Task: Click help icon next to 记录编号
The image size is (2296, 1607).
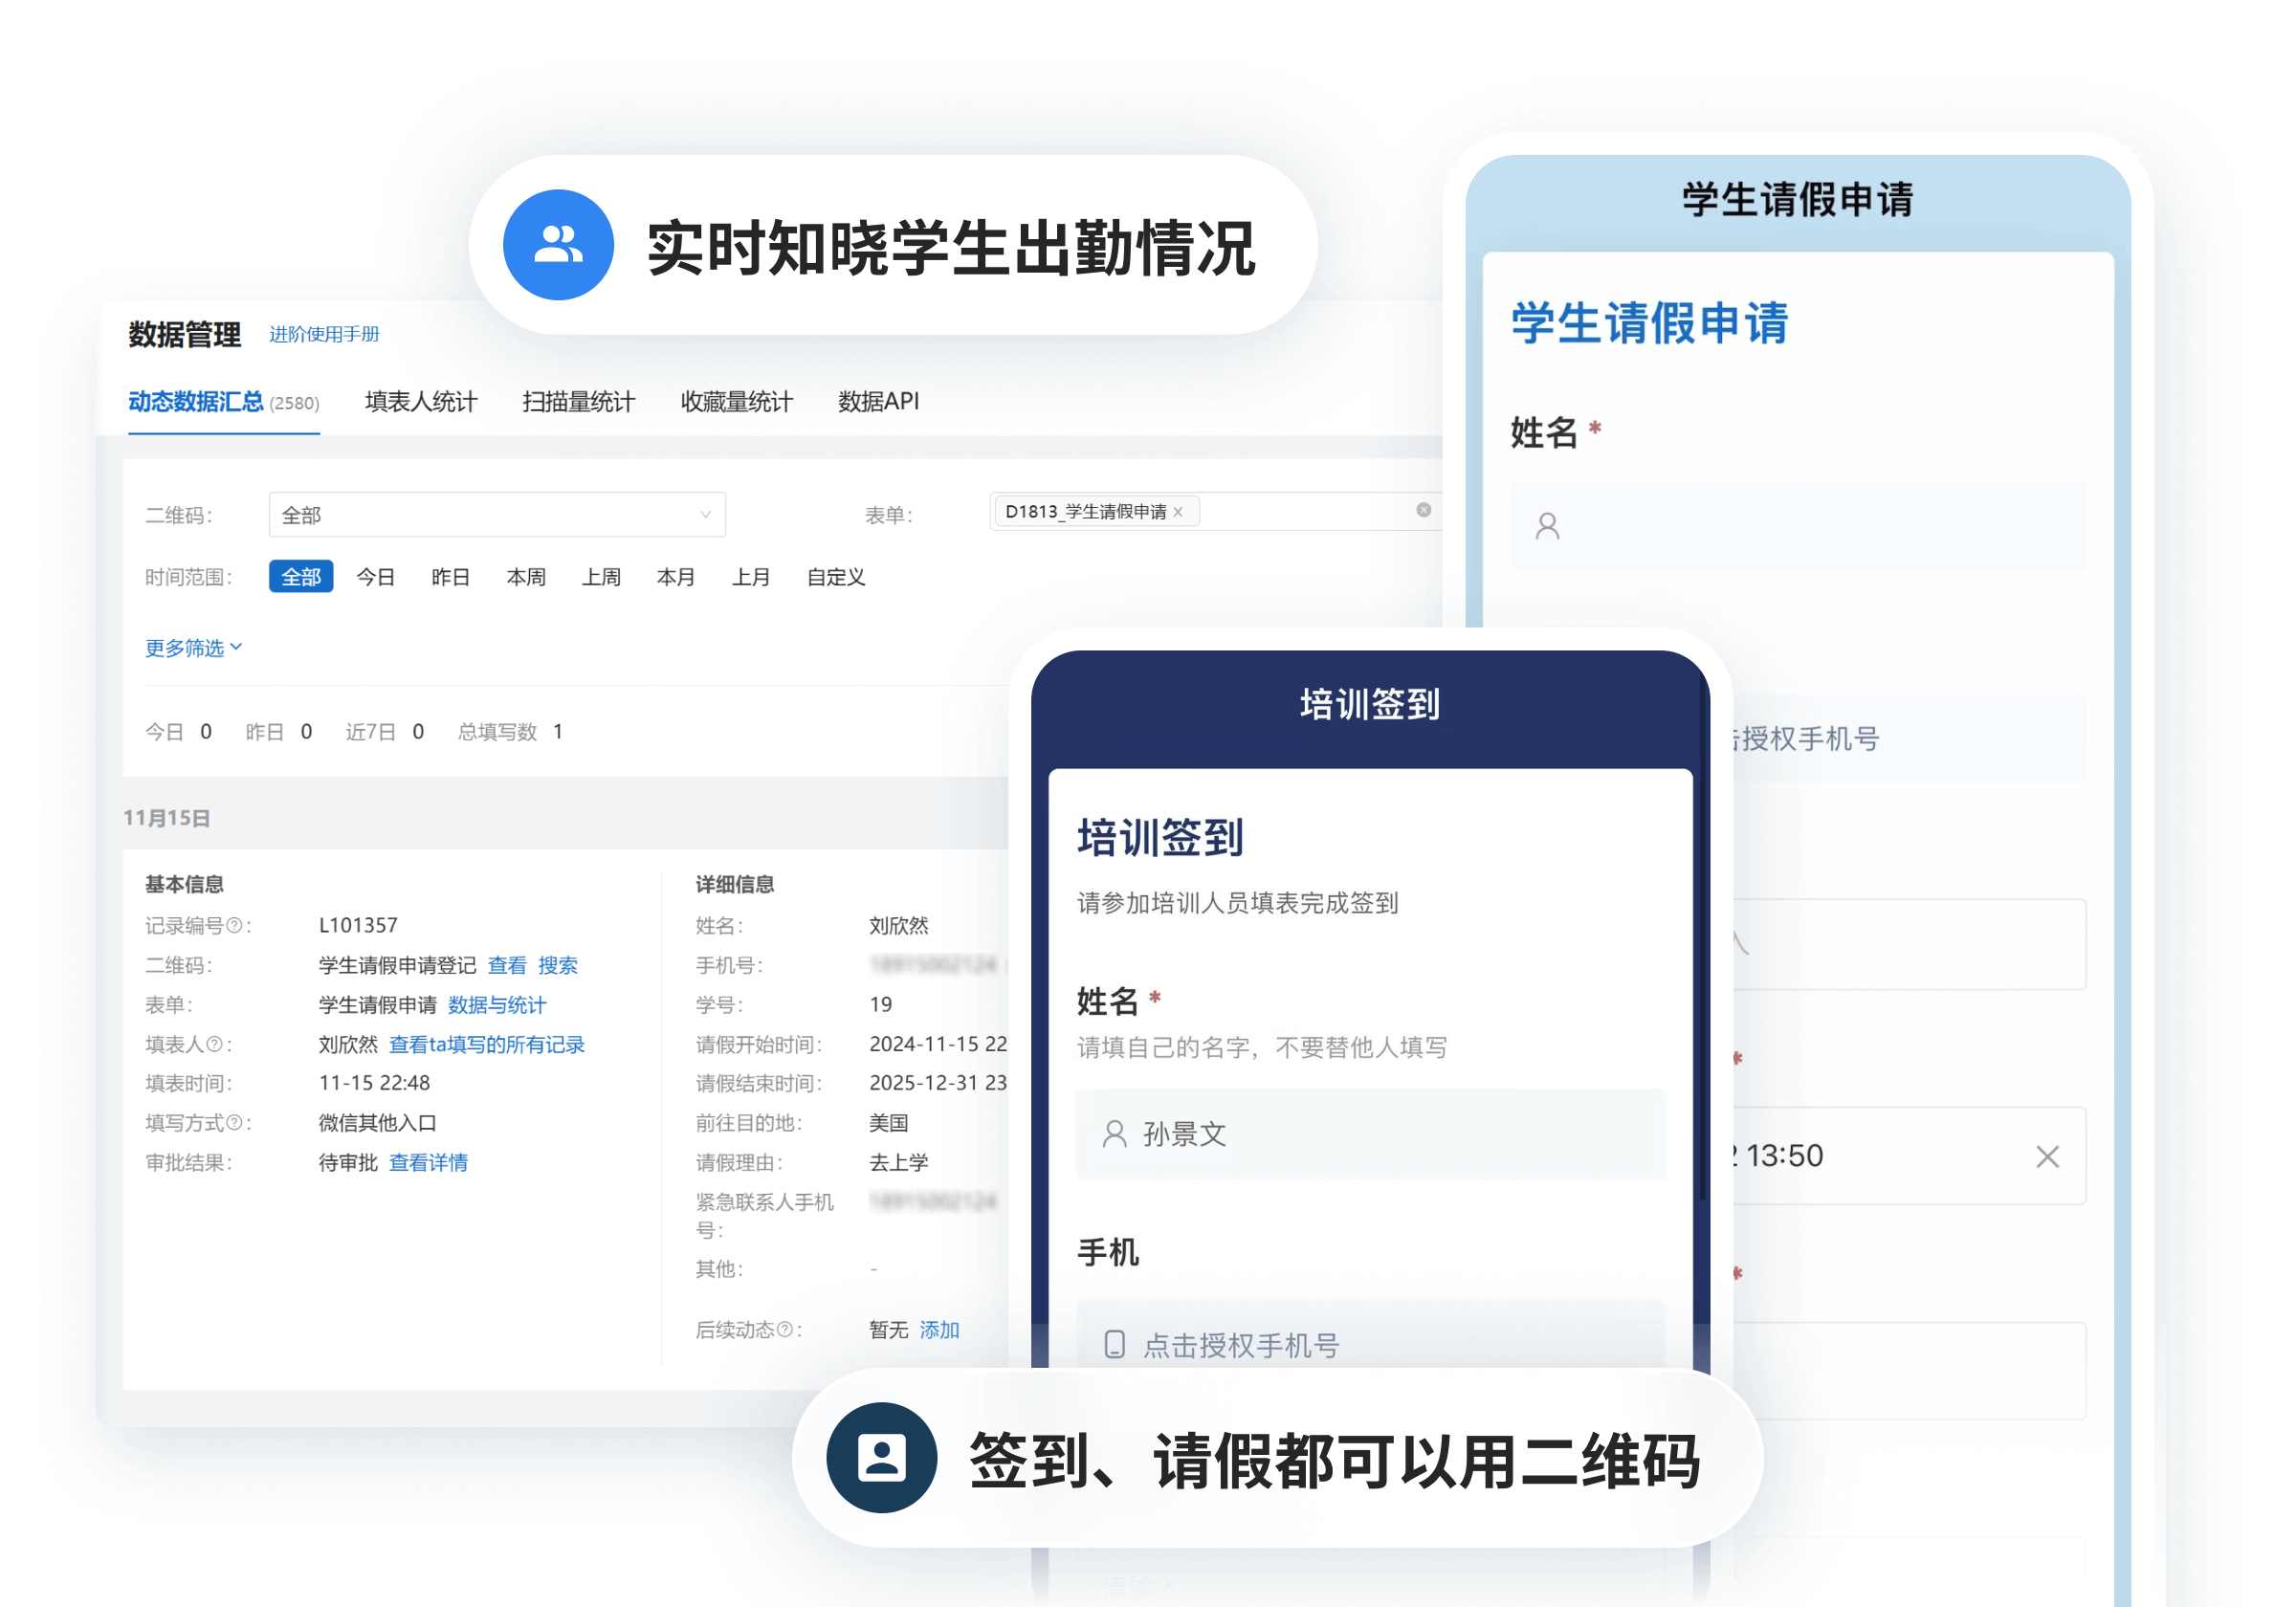Action: 234,925
